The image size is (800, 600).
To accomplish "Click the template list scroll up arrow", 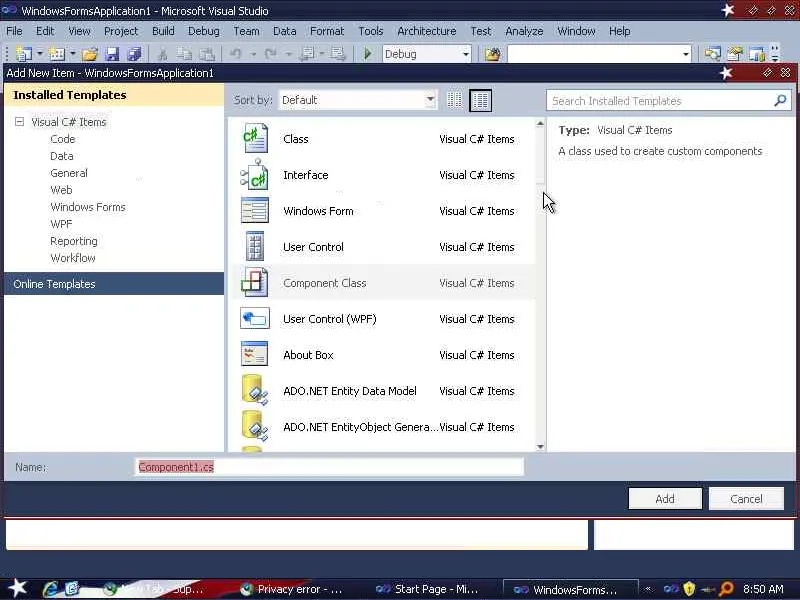I will [540, 123].
